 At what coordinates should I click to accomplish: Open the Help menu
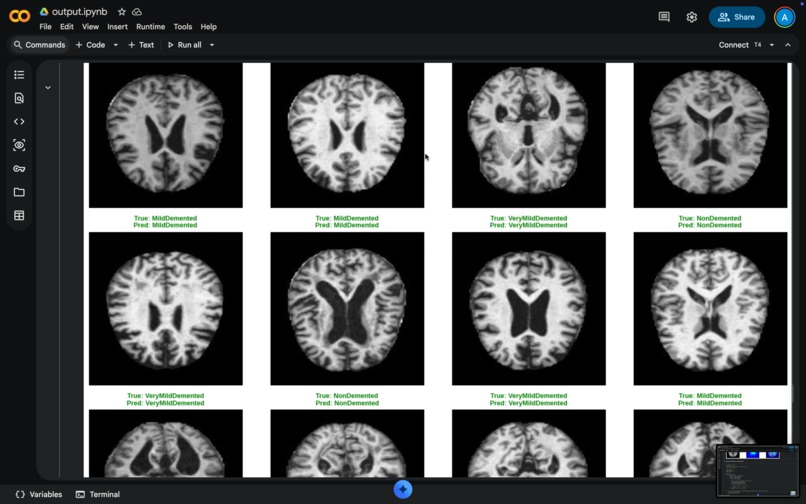point(208,27)
